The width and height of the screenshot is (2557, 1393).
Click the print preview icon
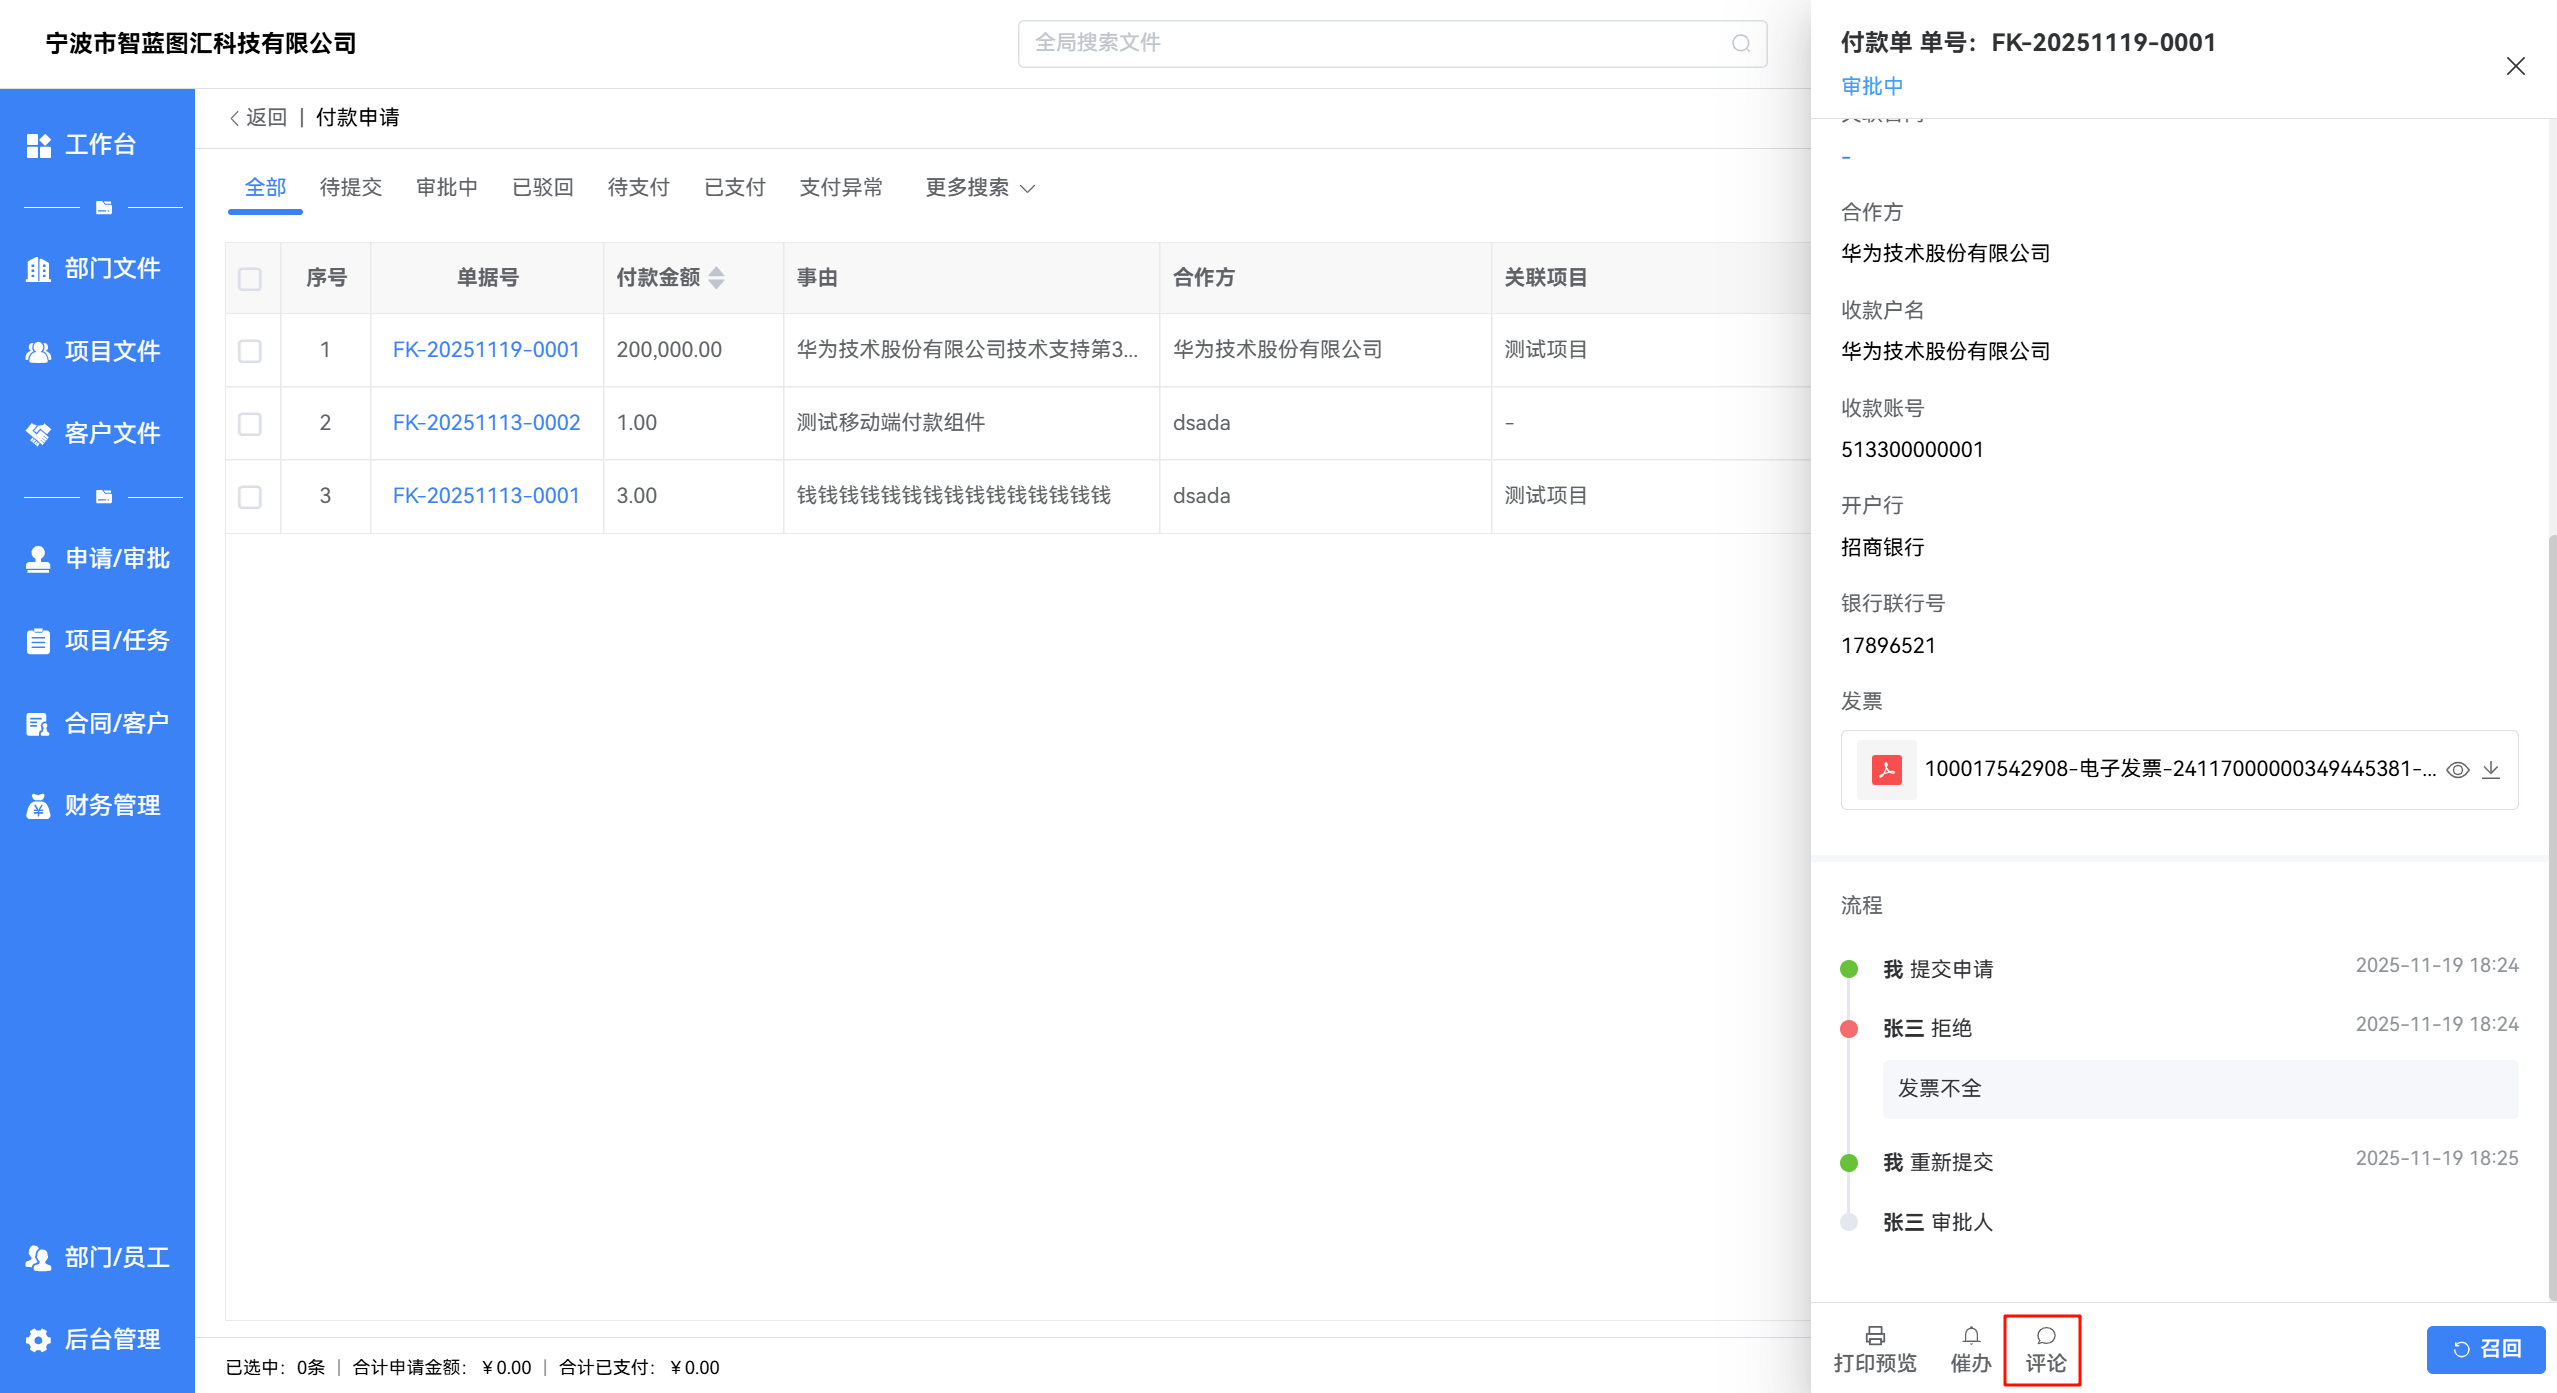(1874, 1336)
